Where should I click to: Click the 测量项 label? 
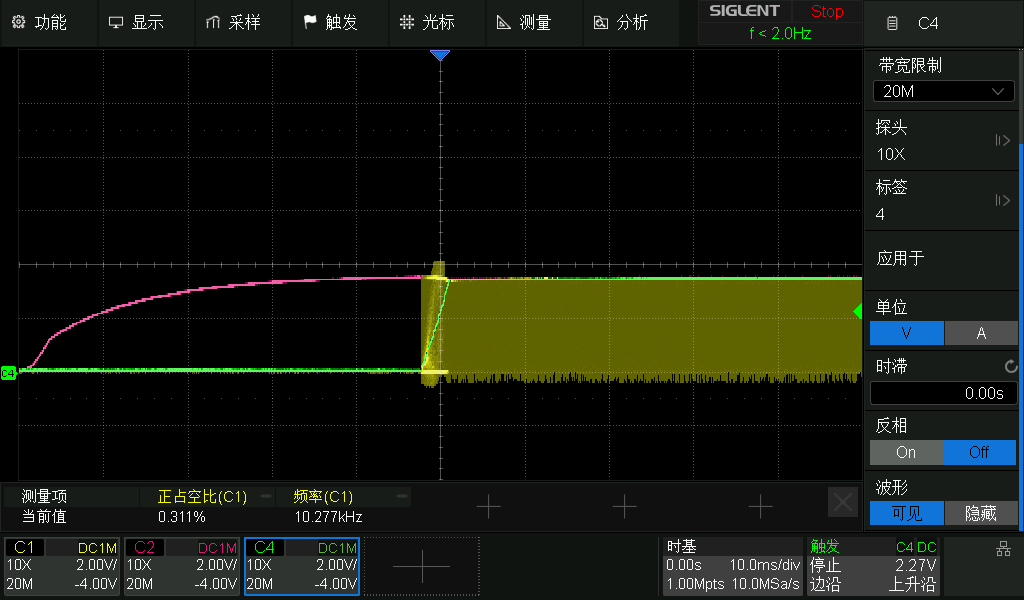coord(44,496)
